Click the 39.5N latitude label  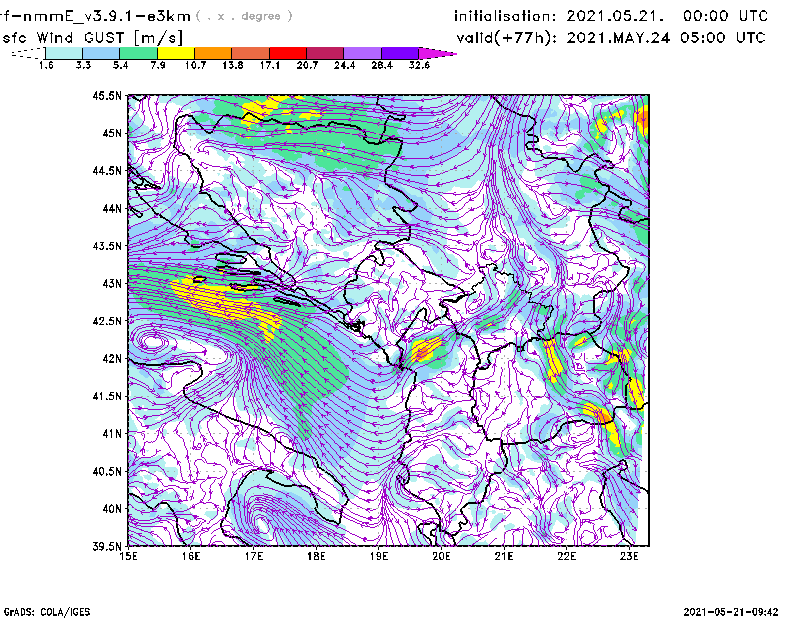[x=107, y=546]
